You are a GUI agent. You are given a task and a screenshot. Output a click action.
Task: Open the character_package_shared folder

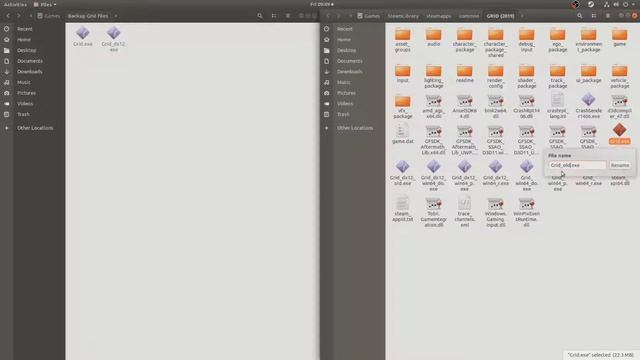496,43
